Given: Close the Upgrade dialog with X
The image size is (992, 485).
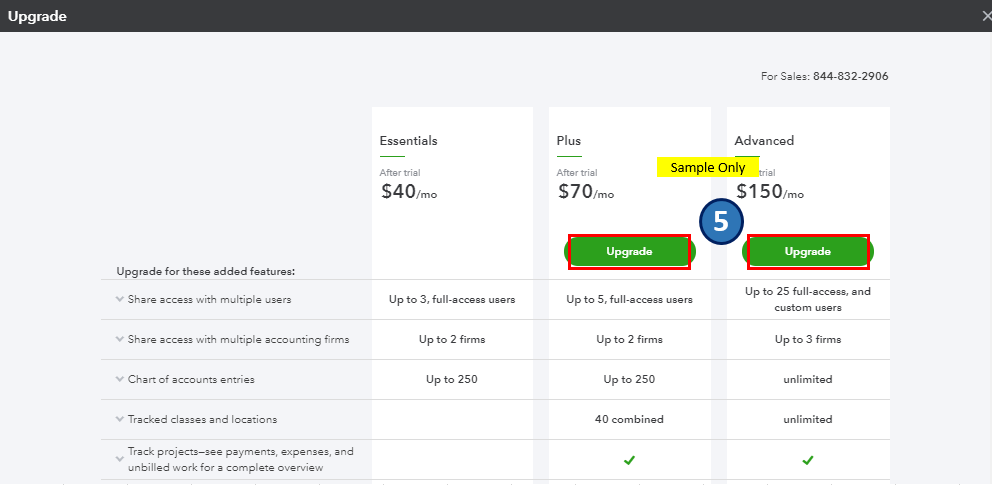Looking at the screenshot, I should [x=985, y=16].
